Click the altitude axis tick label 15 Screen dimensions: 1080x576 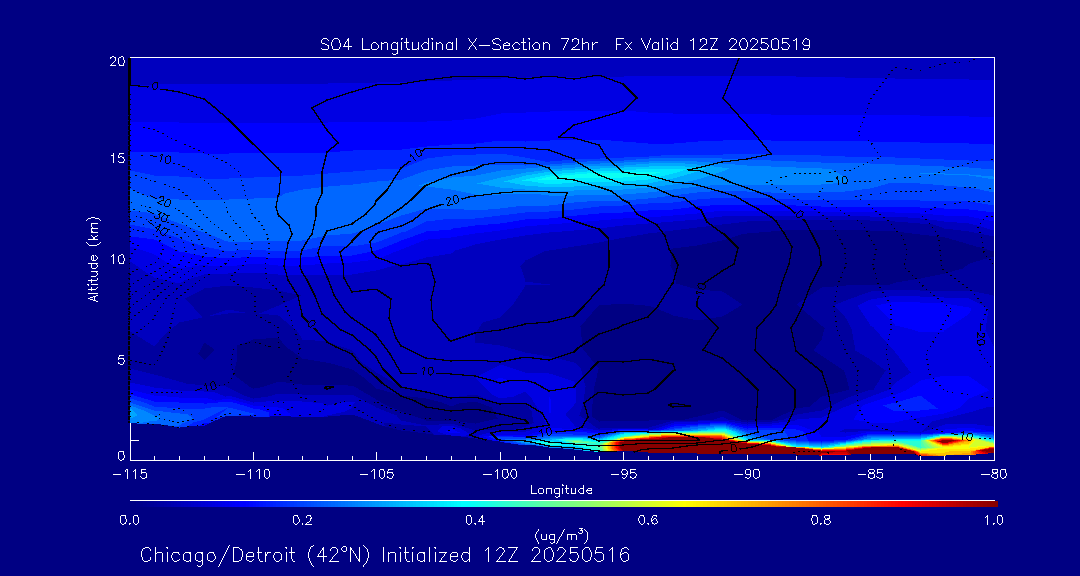[x=117, y=159]
